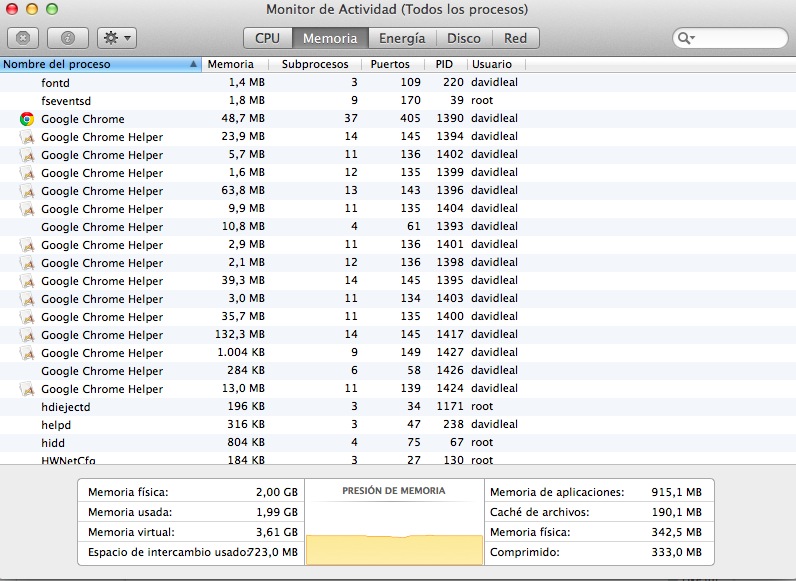Click icon of Chrome Helper PID 1417

pos(27,335)
